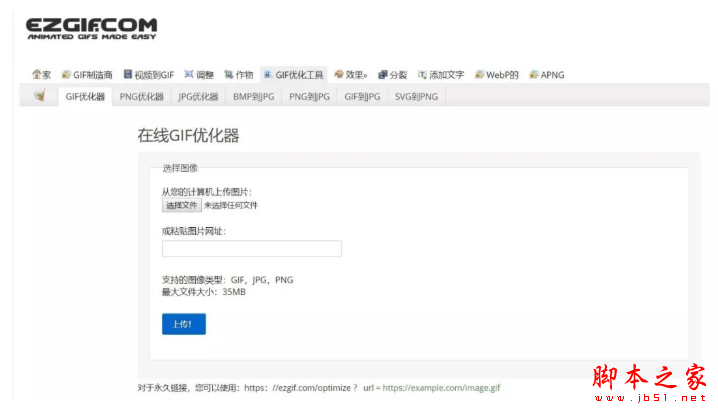Screen dimensions: 718x409
Task: Select the GIF优化器 tab
Action: [x=85, y=97]
